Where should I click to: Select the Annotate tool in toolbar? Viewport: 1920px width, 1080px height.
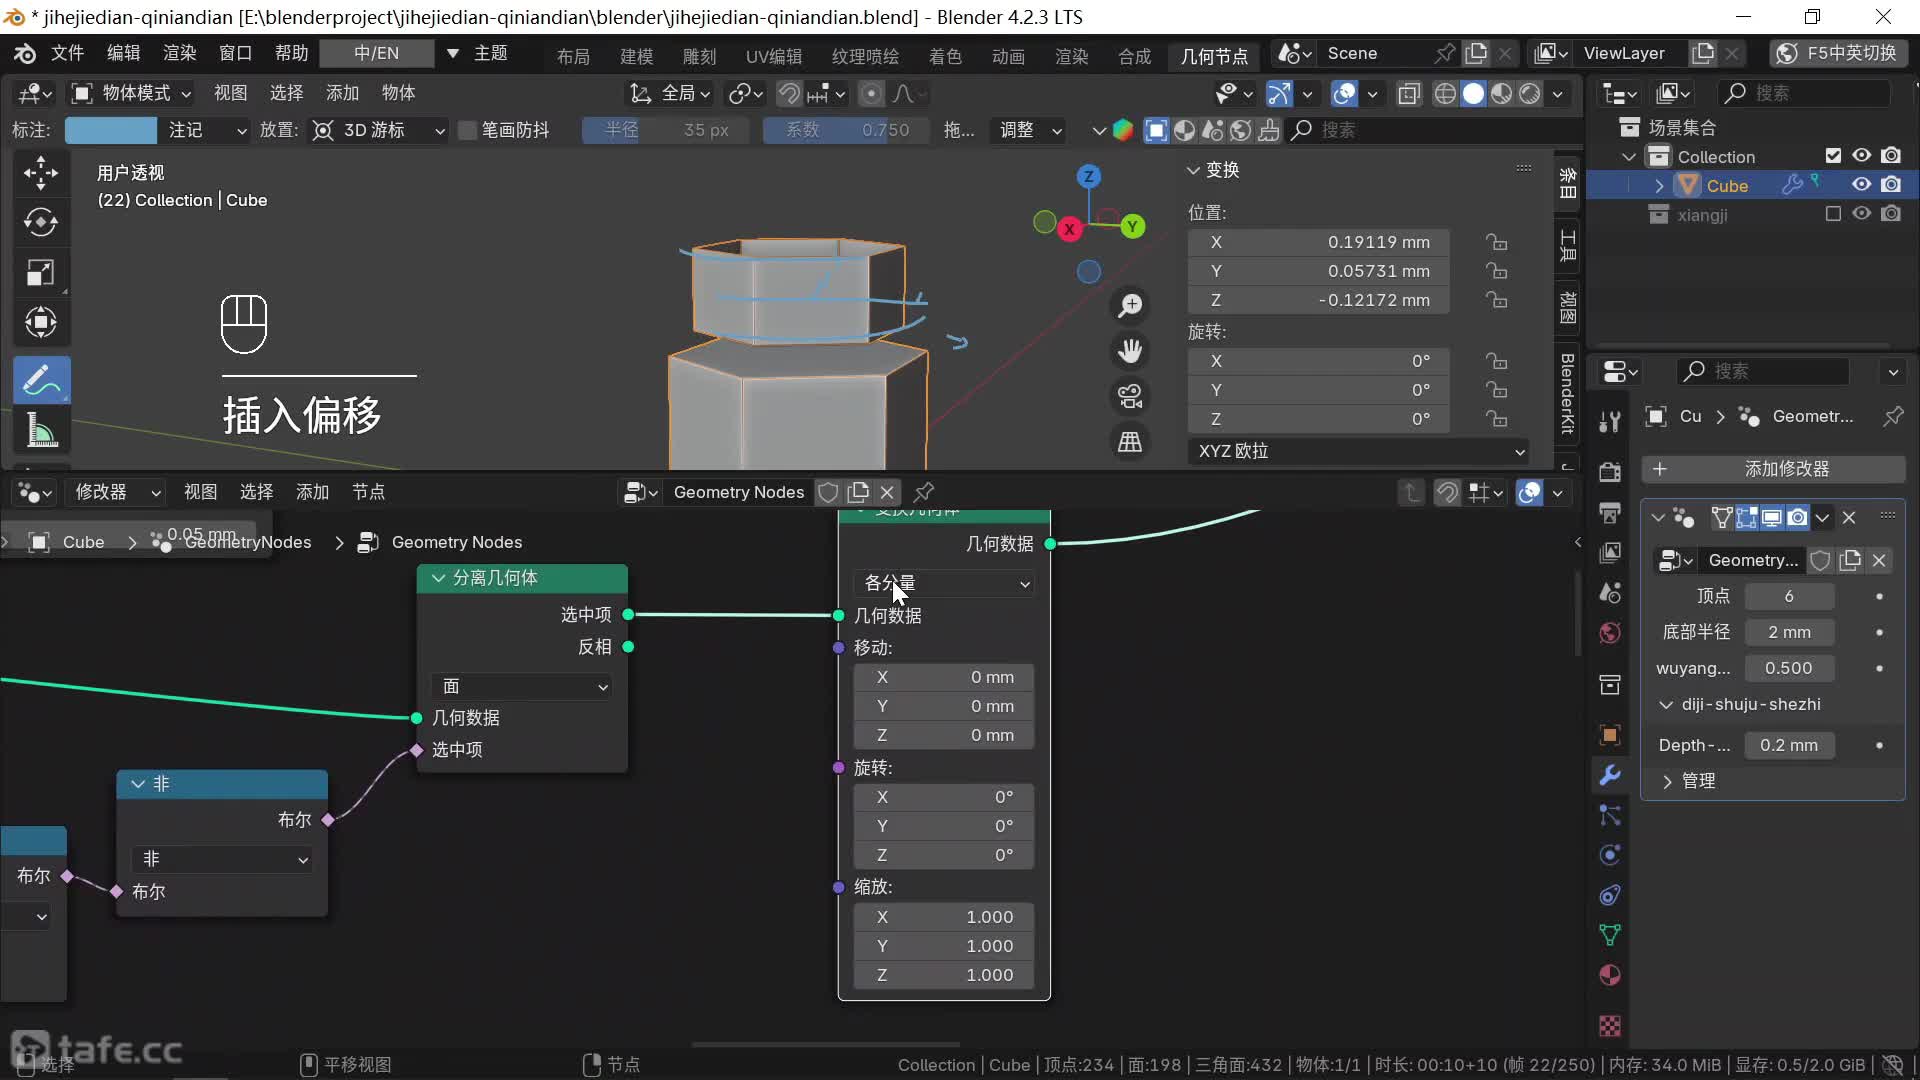(x=41, y=381)
